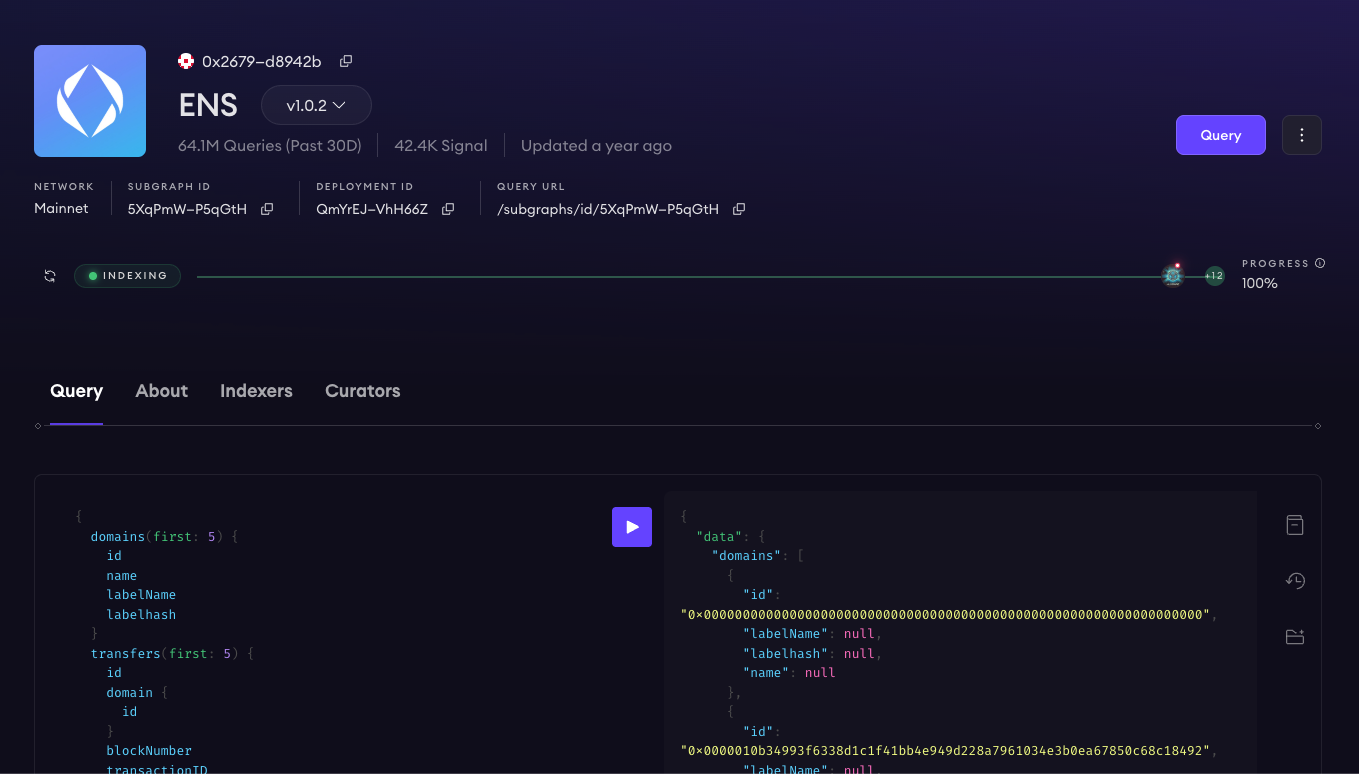Open the query history icon
Viewport: 1359px width, 774px height.
1295,581
